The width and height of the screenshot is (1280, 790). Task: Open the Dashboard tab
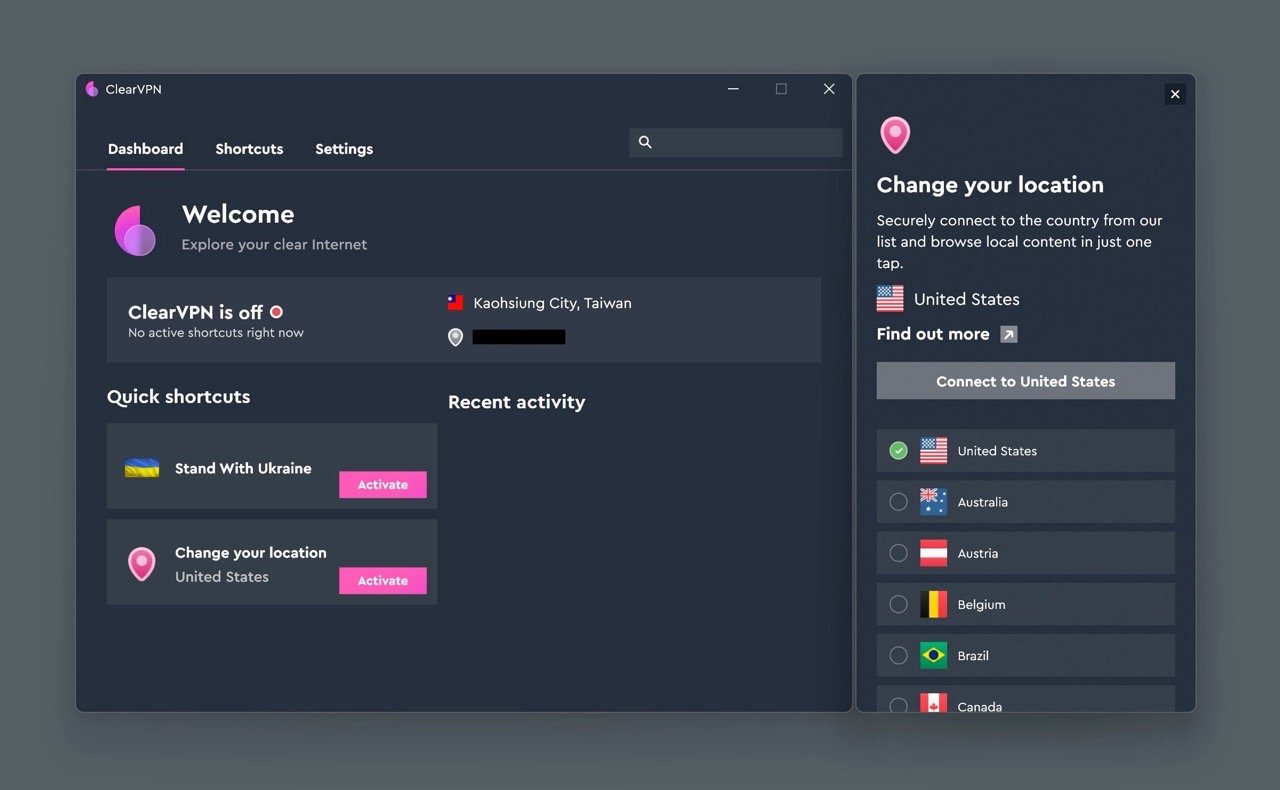[146, 149]
